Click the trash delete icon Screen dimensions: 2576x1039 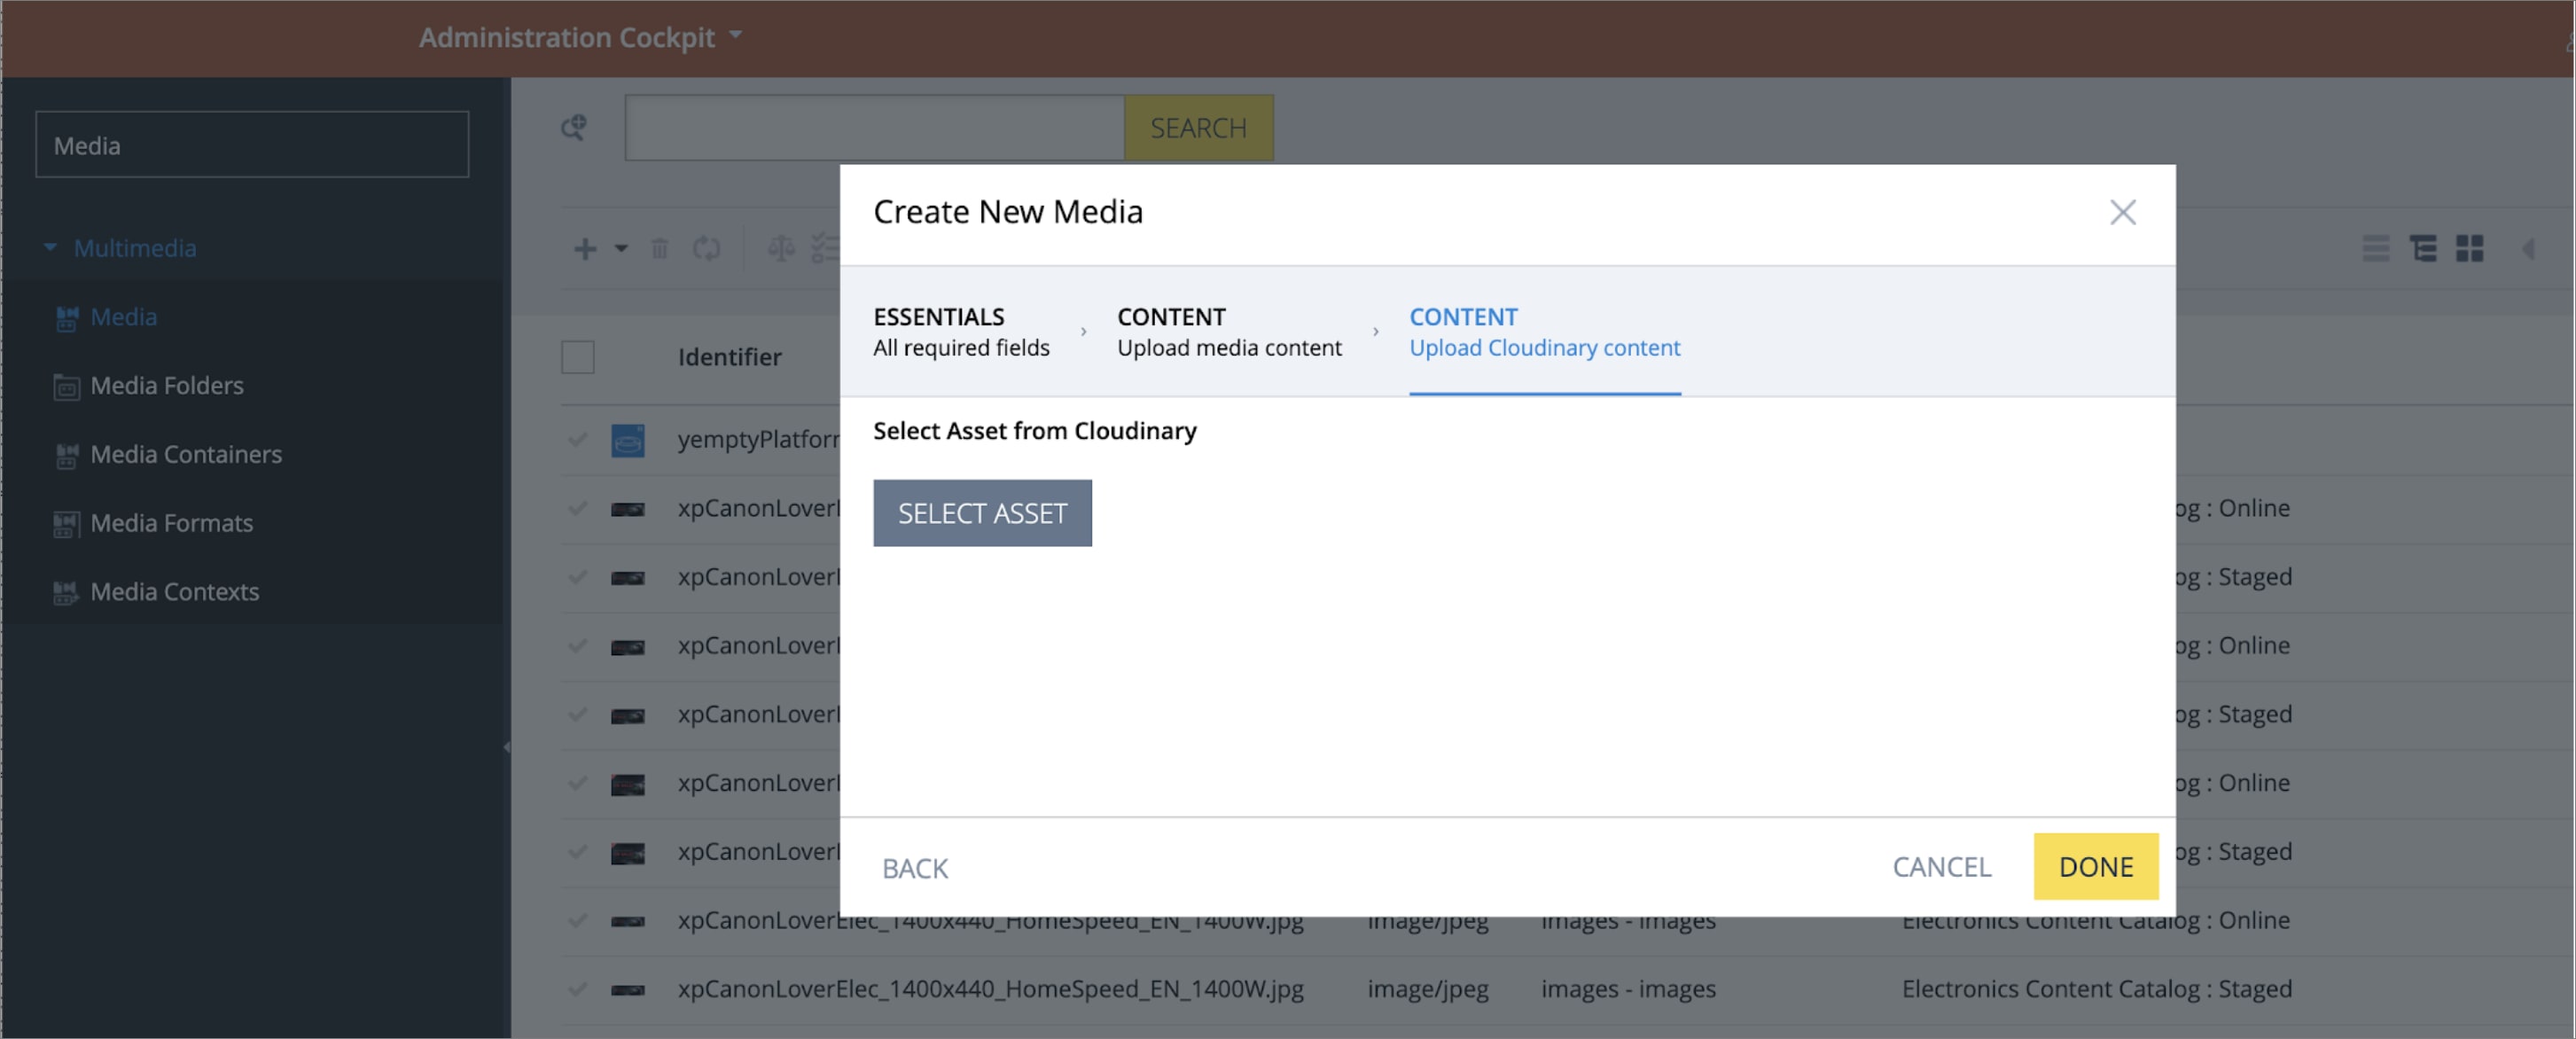click(659, 248)
